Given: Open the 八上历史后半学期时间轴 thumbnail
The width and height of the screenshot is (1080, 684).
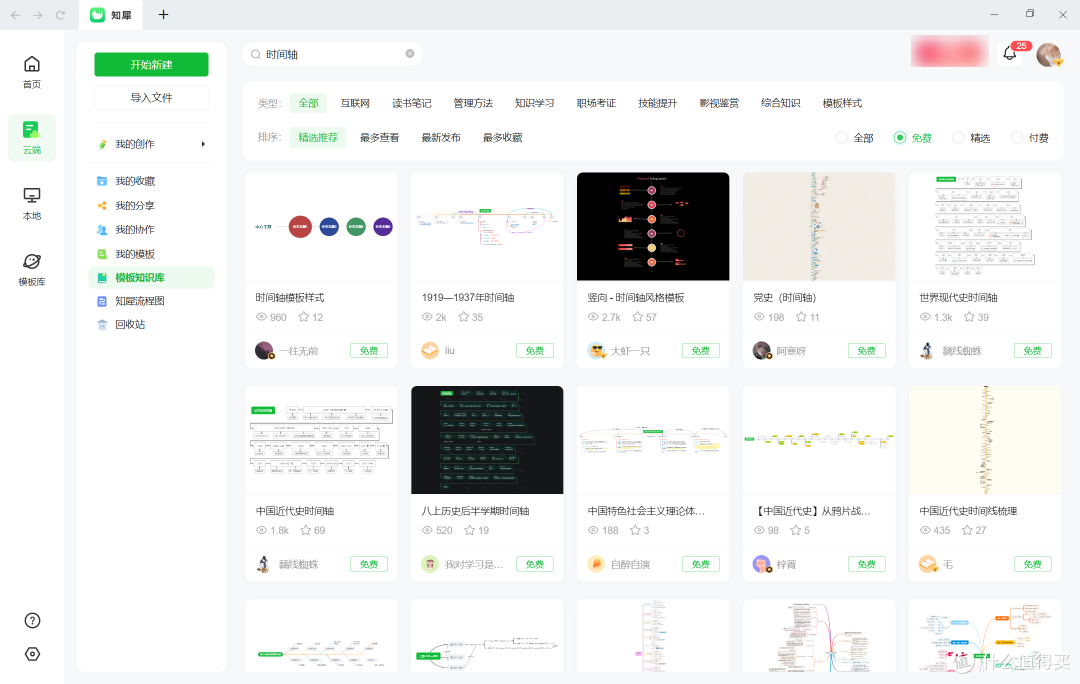Looking at the screenshot, I should 487,440.
